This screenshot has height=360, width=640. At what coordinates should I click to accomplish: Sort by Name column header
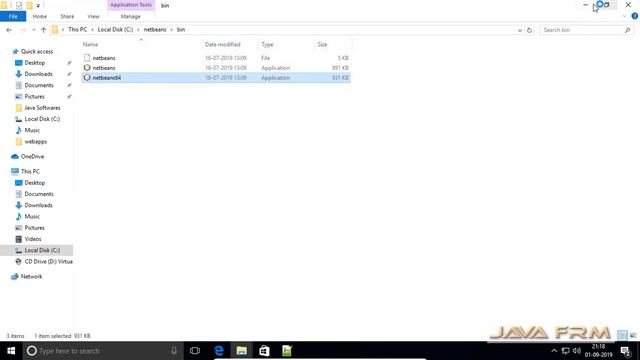tap(90, 44)
